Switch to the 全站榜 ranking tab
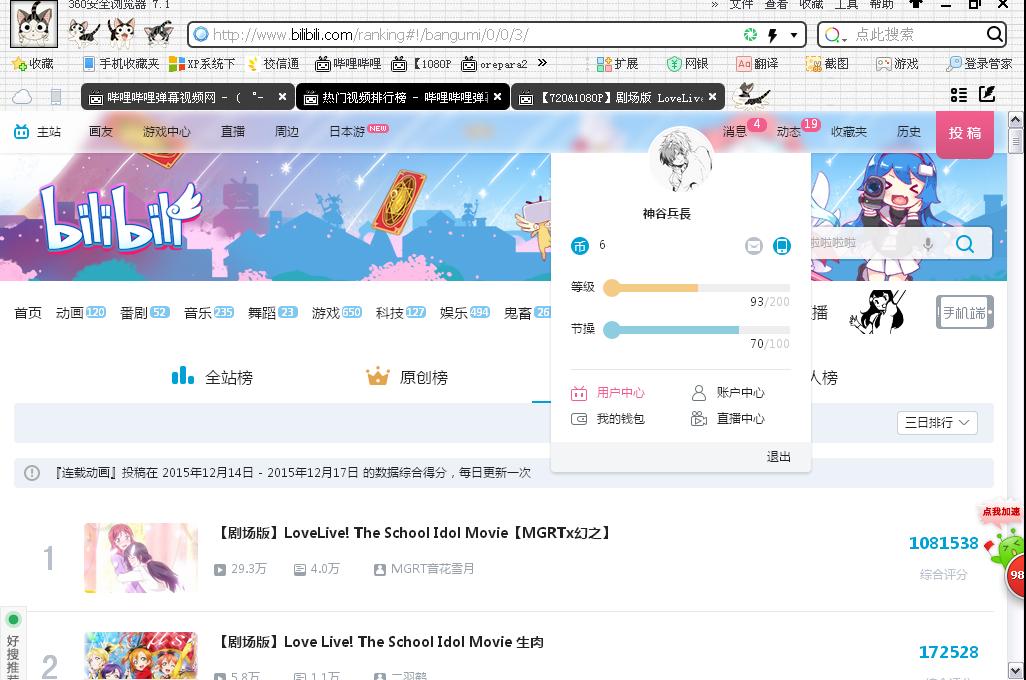 point(213,377)
